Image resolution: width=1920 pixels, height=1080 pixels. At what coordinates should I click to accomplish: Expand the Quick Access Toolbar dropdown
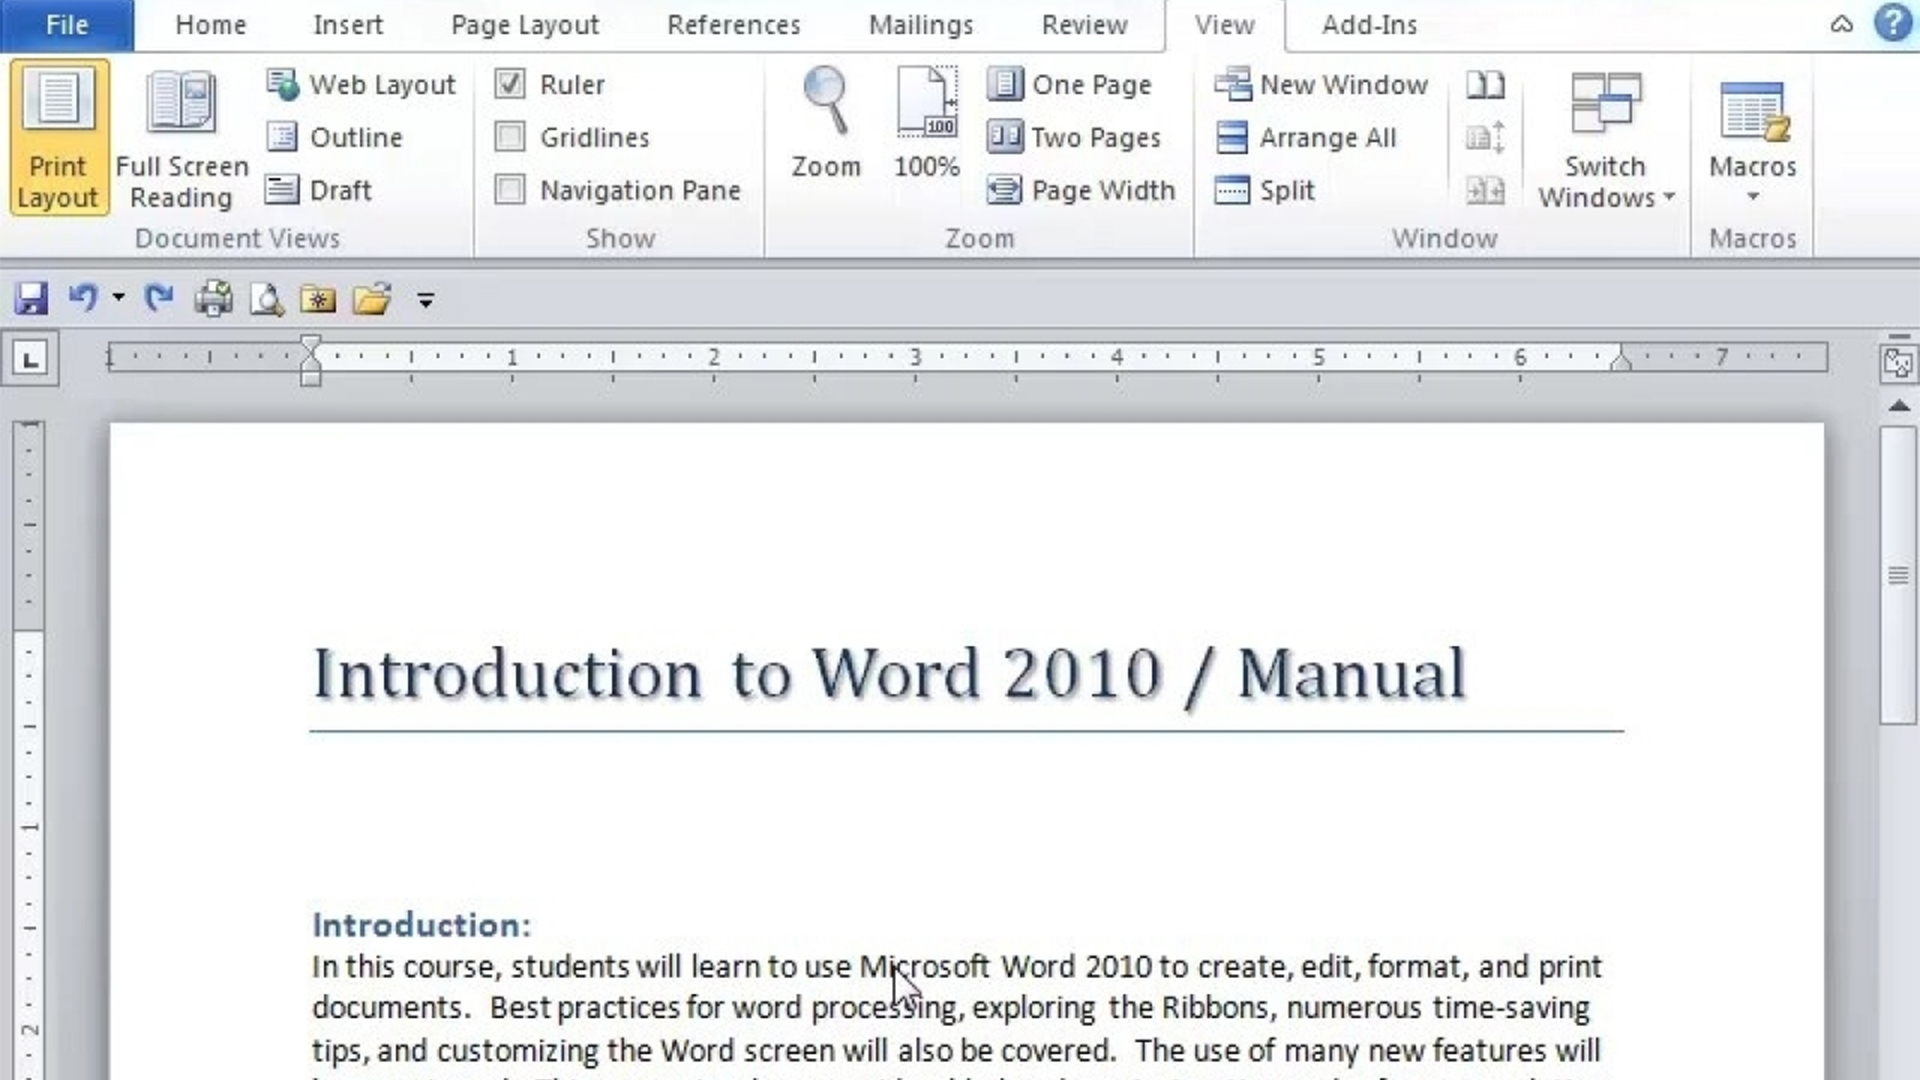[x=427, y=298]
